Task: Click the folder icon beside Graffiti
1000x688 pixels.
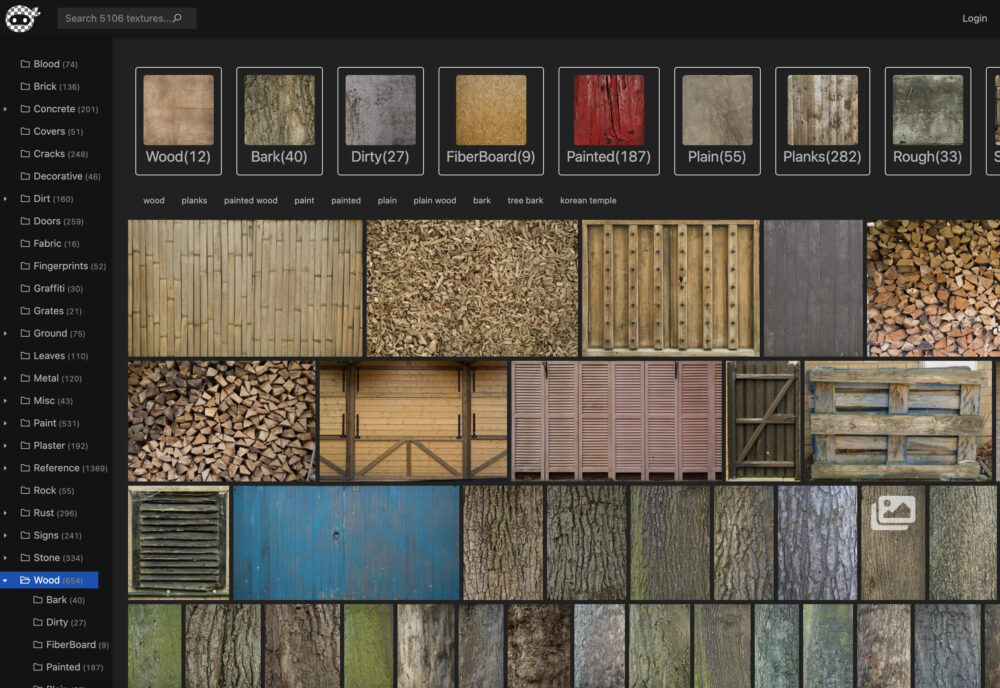Action: pos(26,289)
